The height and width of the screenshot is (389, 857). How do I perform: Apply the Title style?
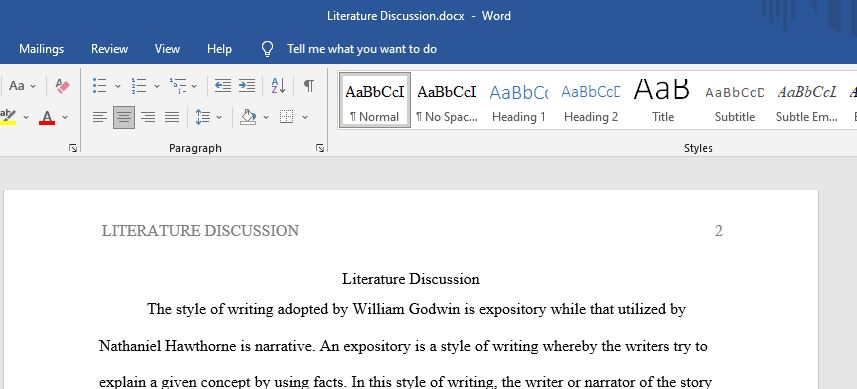click(662, 101)
